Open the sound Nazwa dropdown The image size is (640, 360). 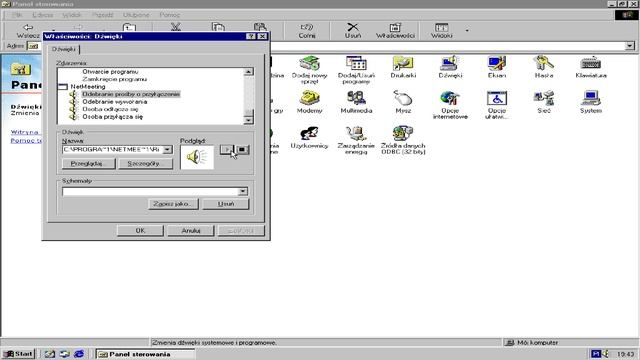167,150
